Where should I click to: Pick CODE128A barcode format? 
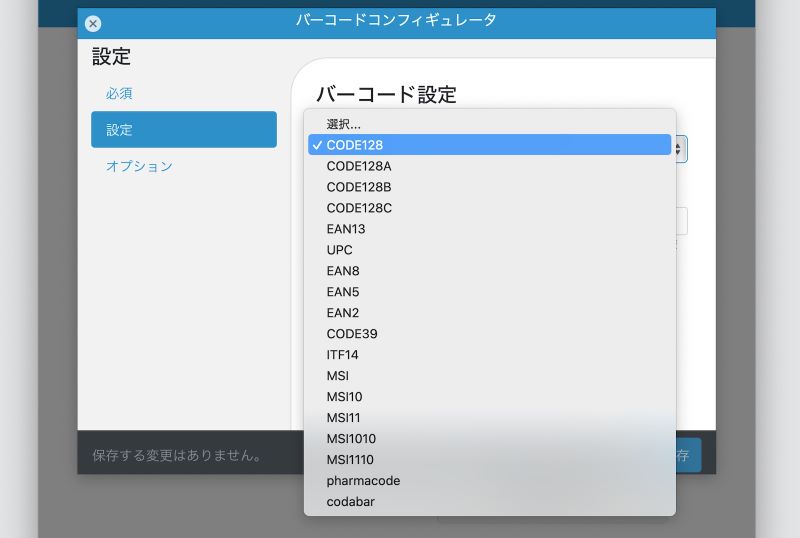click(489, 166)
